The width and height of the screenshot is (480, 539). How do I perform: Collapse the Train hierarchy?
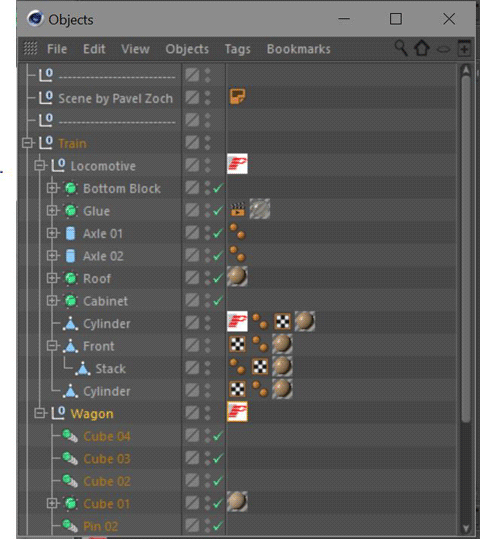(28, 143)
